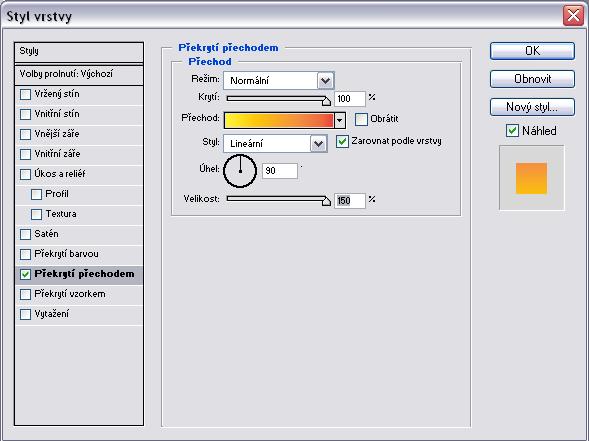Enable the Vržený stín effect checkbox
This screenshot has width=589, height=441.
[25, 94]
